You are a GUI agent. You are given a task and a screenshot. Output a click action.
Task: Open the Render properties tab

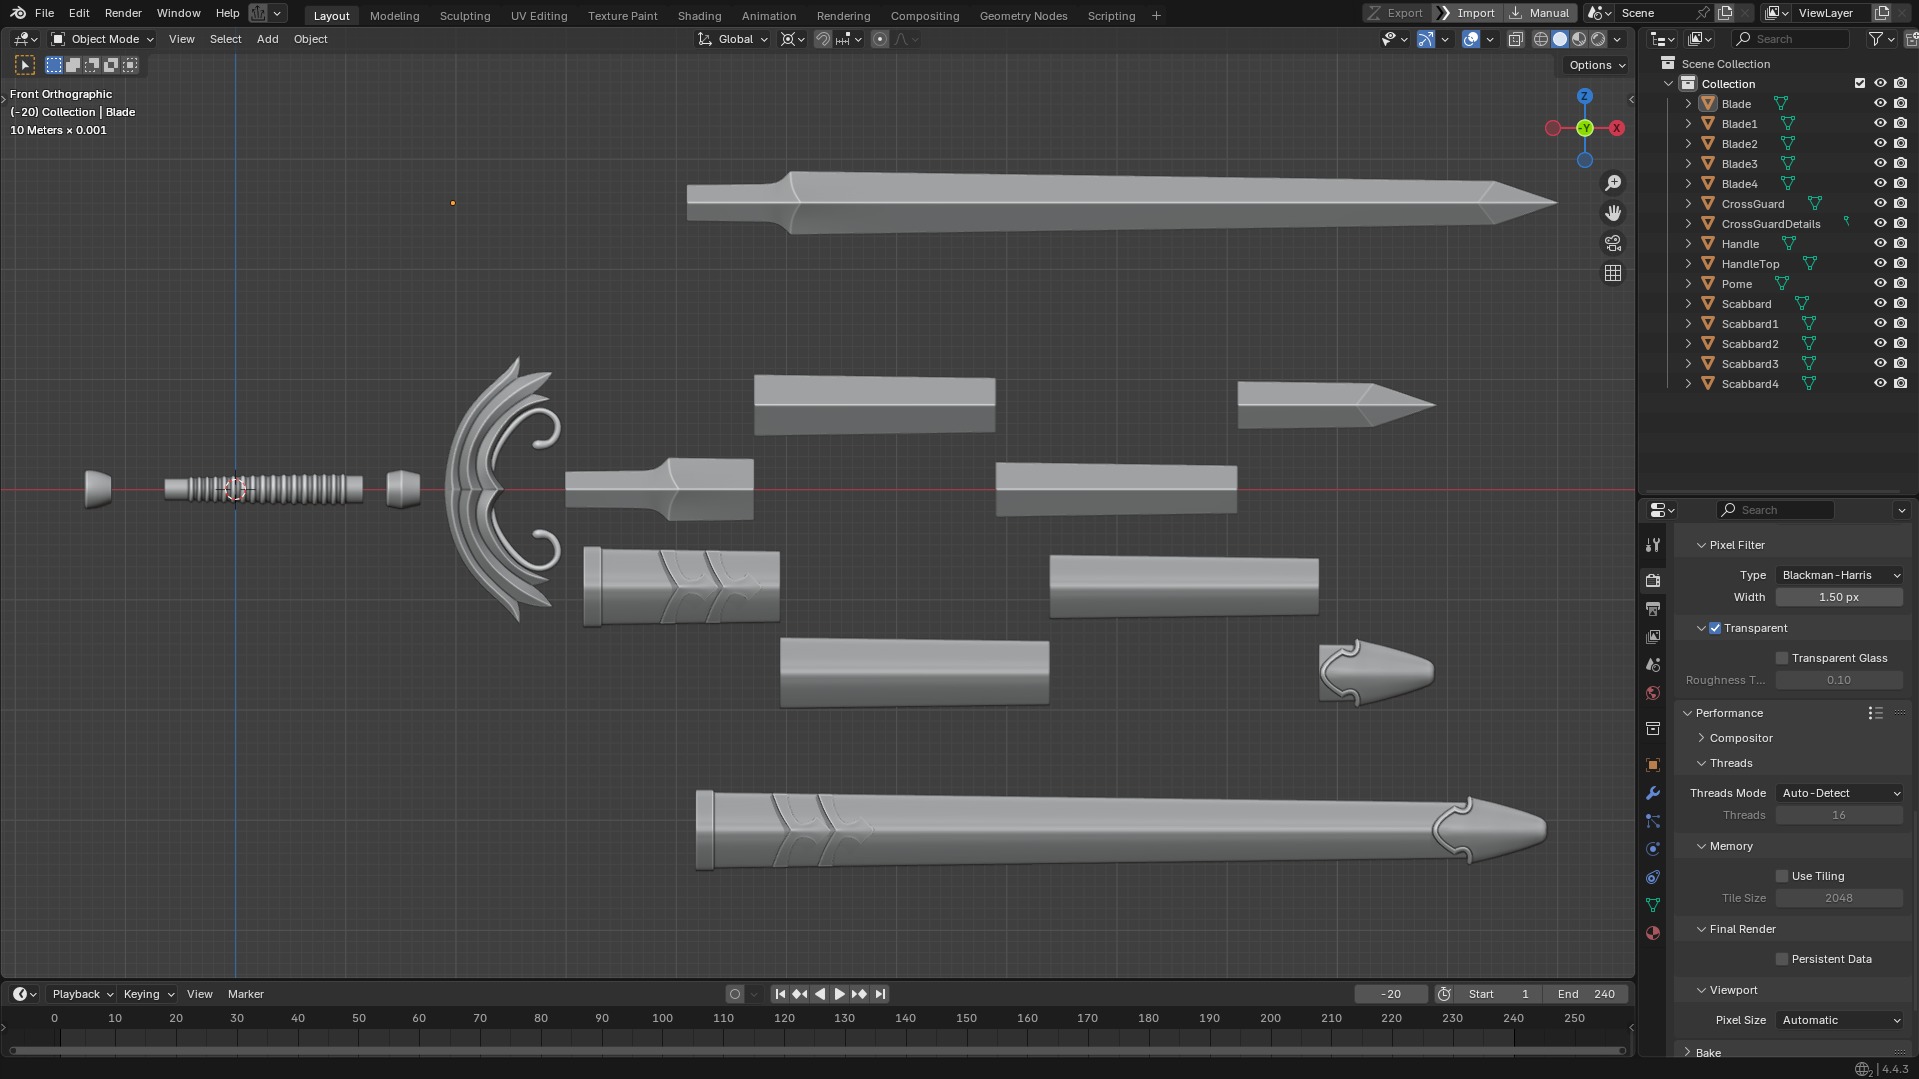point(1653,581)
